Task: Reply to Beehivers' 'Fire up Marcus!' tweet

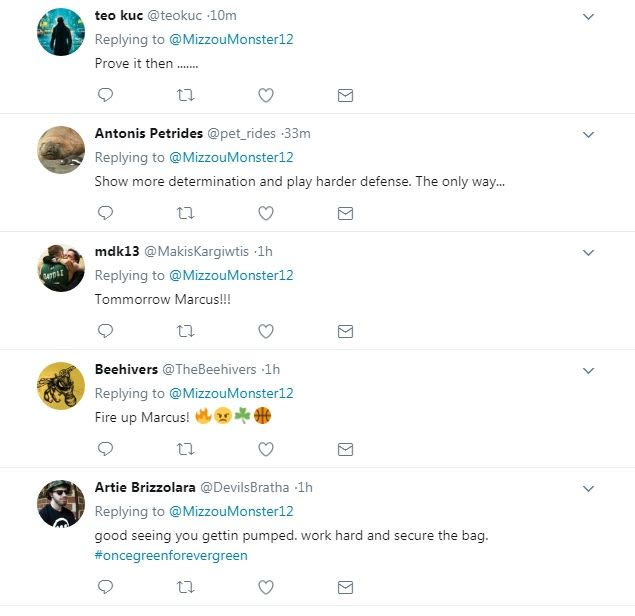Action: 105,449
